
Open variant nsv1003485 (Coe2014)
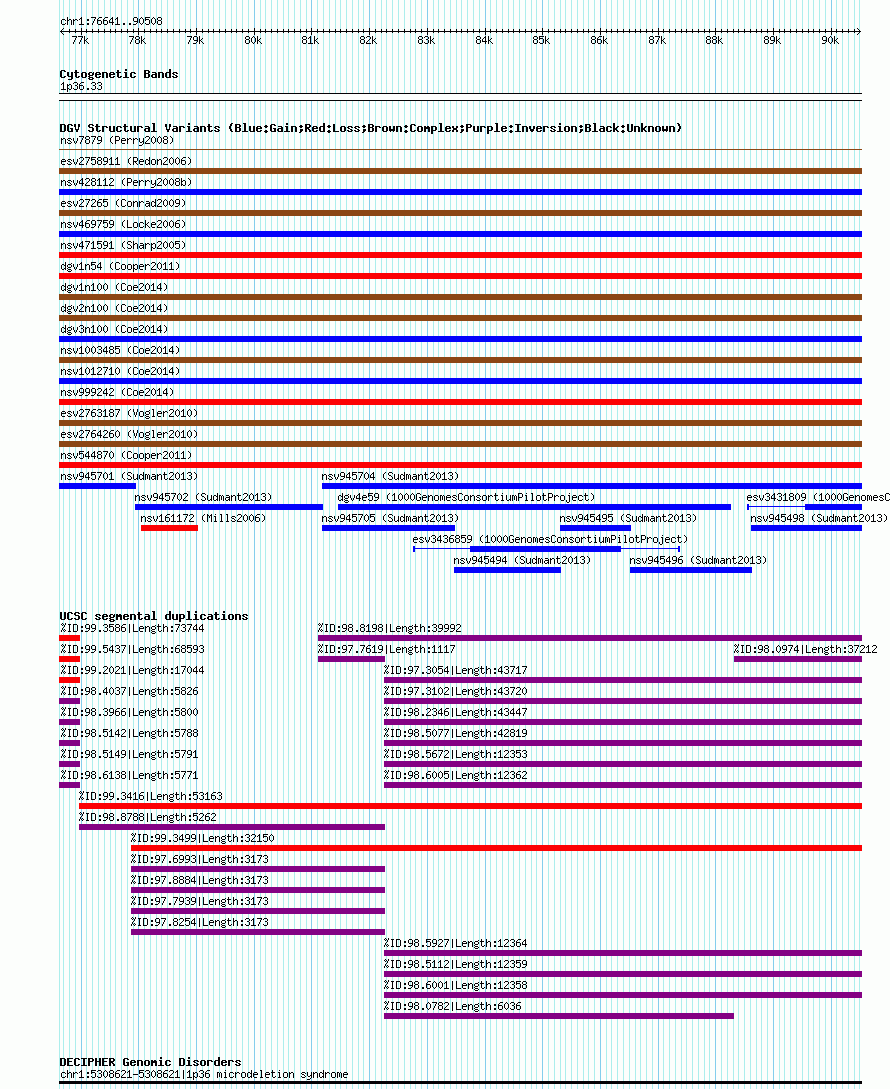[x=120, y=350]
